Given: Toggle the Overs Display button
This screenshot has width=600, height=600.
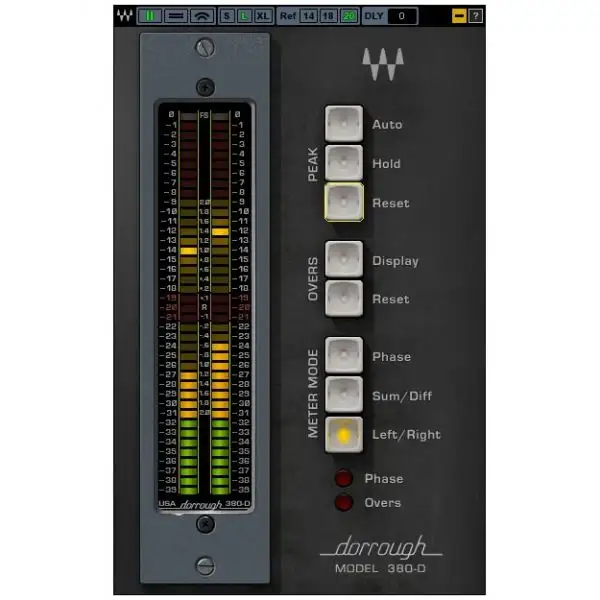Looking at the screenshot, I should point(344,260).
